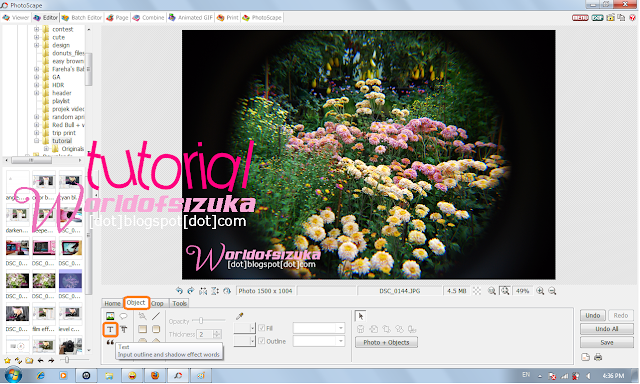The image size is (640, 384).
Task: Toggle the Outline checkbox
Action: (x=262, y=341)
